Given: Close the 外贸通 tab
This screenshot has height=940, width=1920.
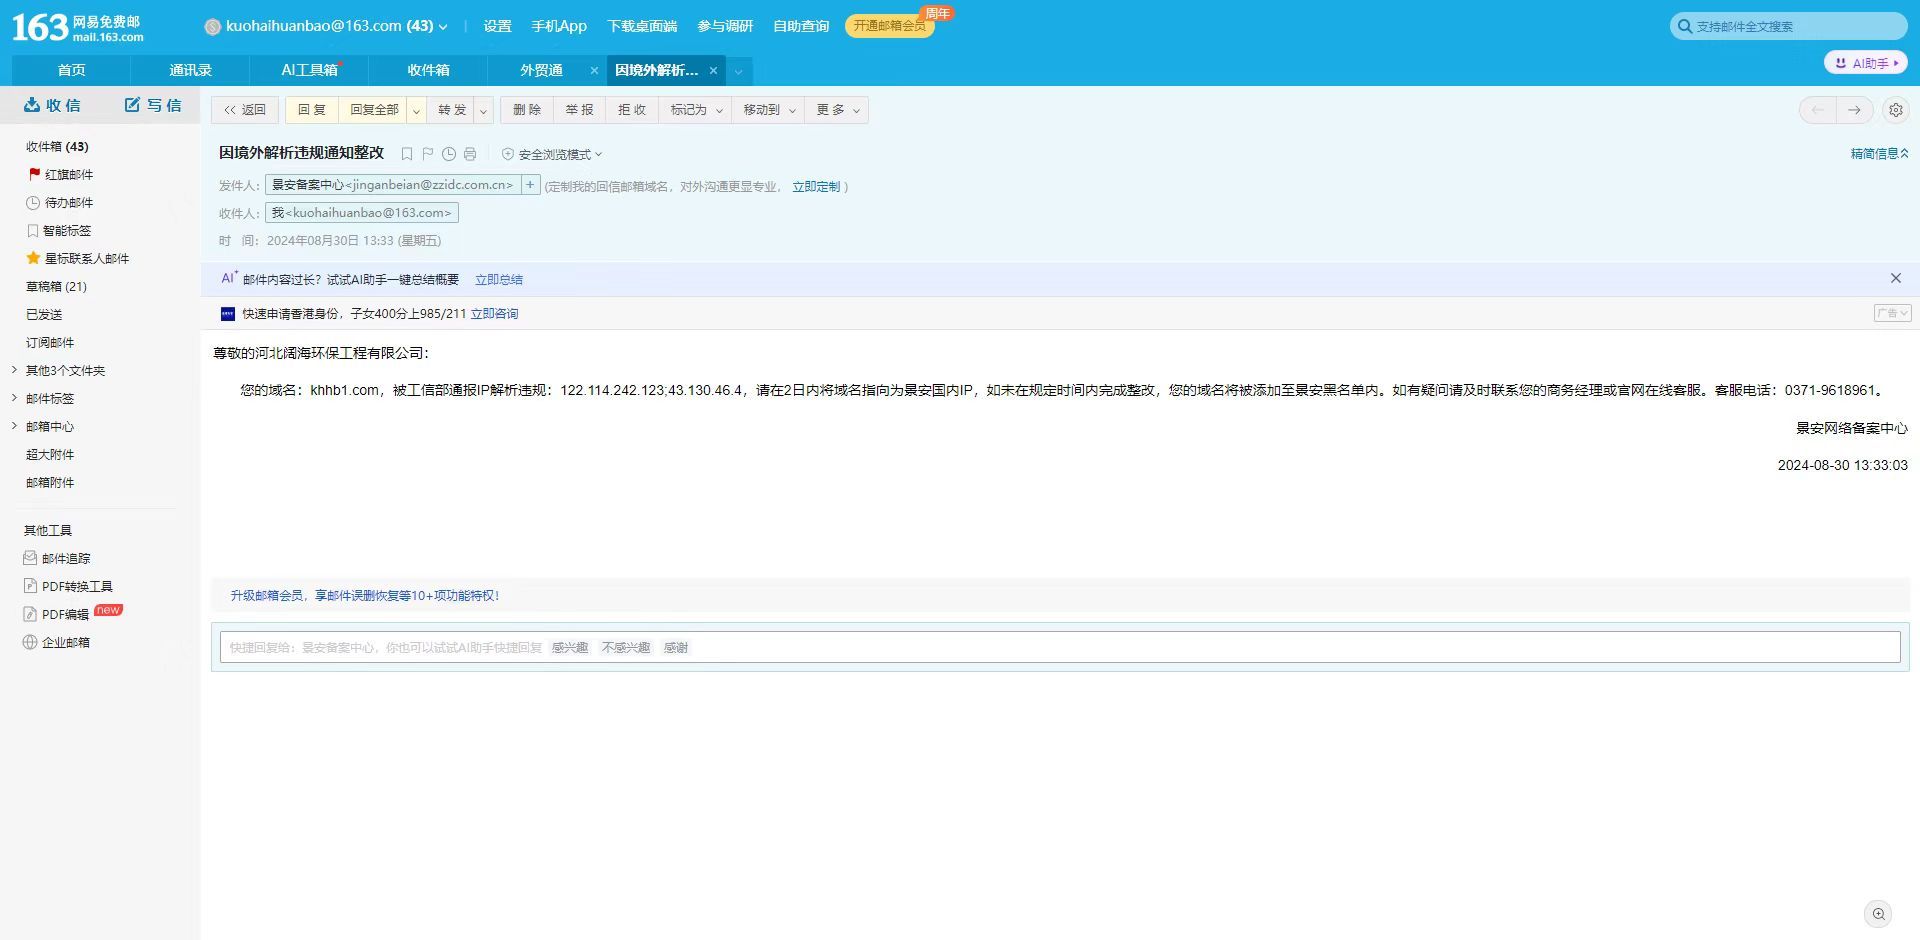Looking at the screenshot, I should [x=594, y=70].
